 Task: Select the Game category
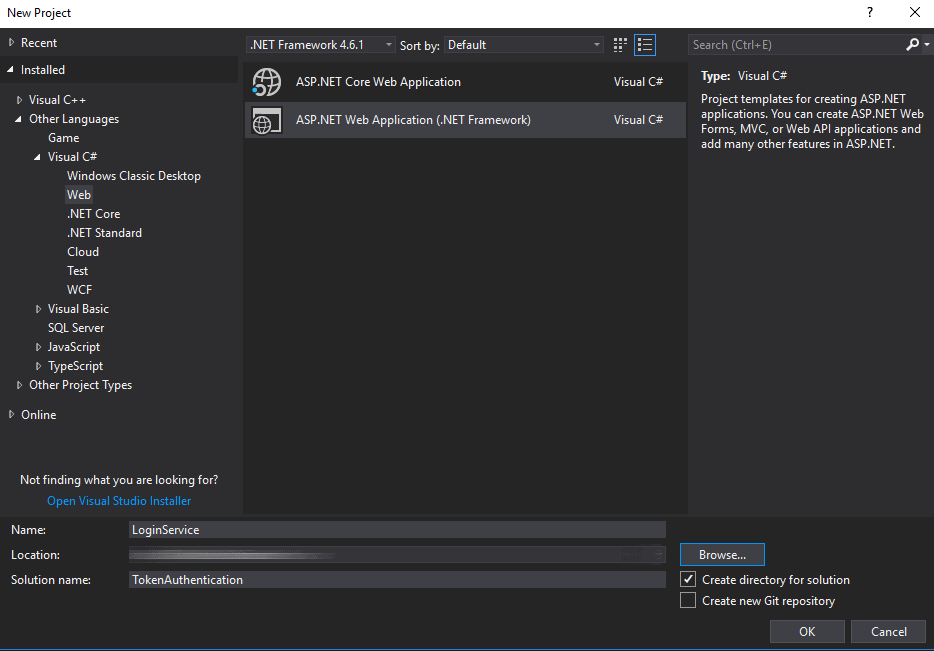point(64,138)
